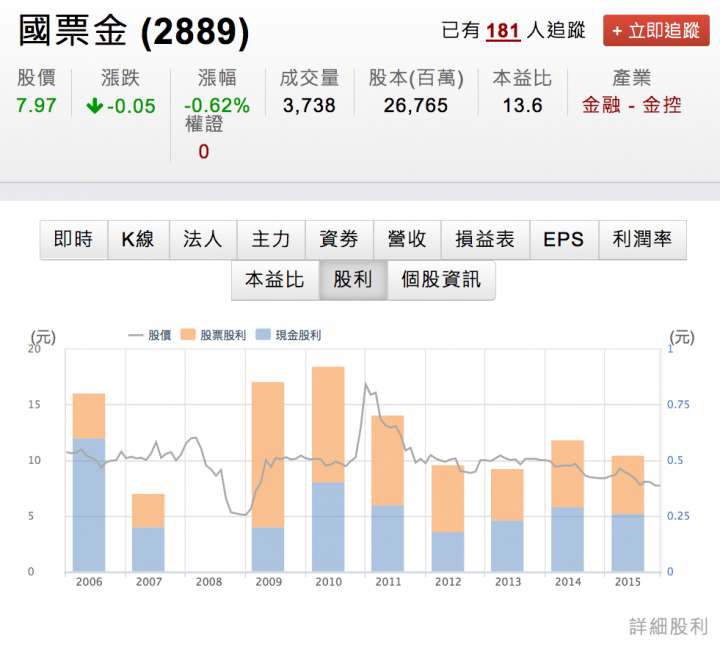Click the 2011 blue cash dividend bar

pyautogui.click(x=388, y=538)
